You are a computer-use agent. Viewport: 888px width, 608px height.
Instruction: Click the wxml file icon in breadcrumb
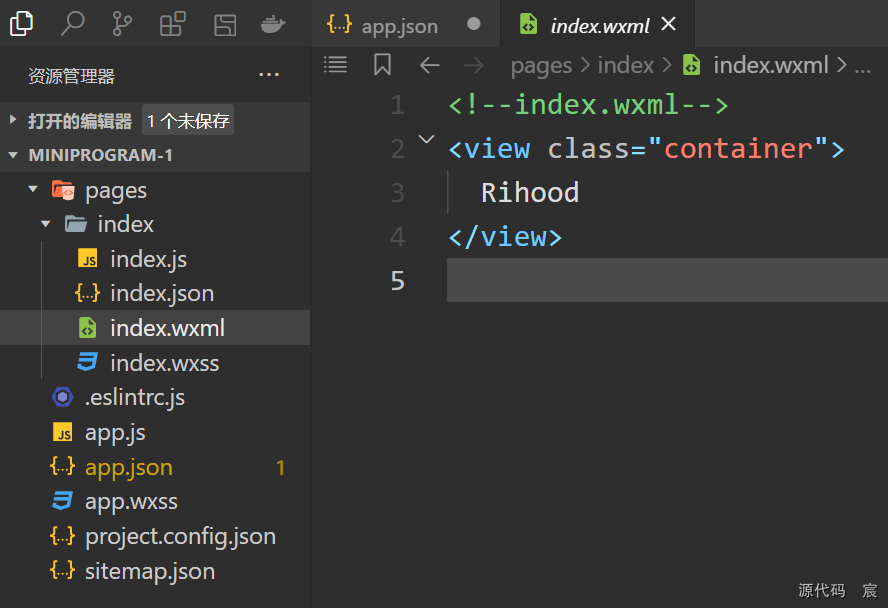691,65
